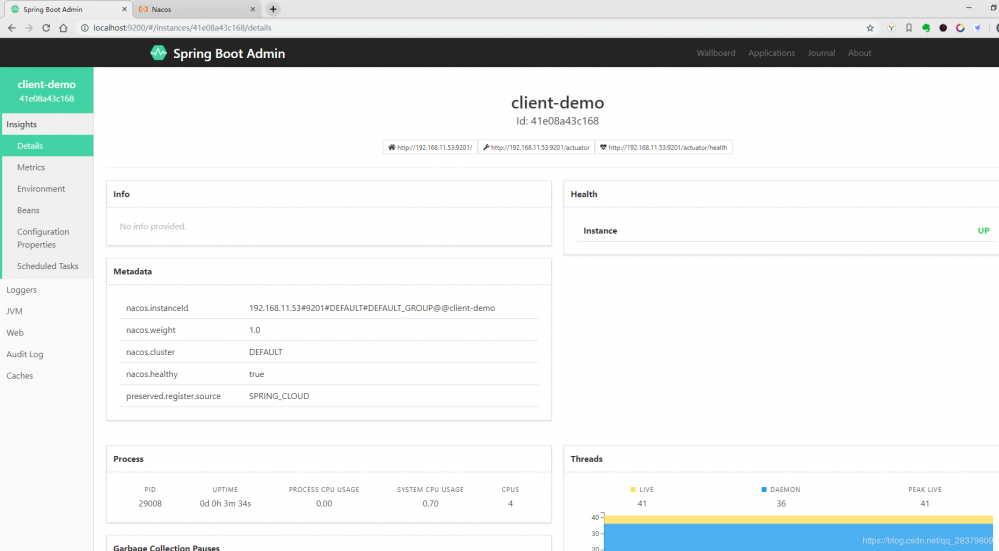Screen dimensions: 999x551
Task: Open Loggers in the sidebar
Action: pyautogui.click(x=47, y=290)
